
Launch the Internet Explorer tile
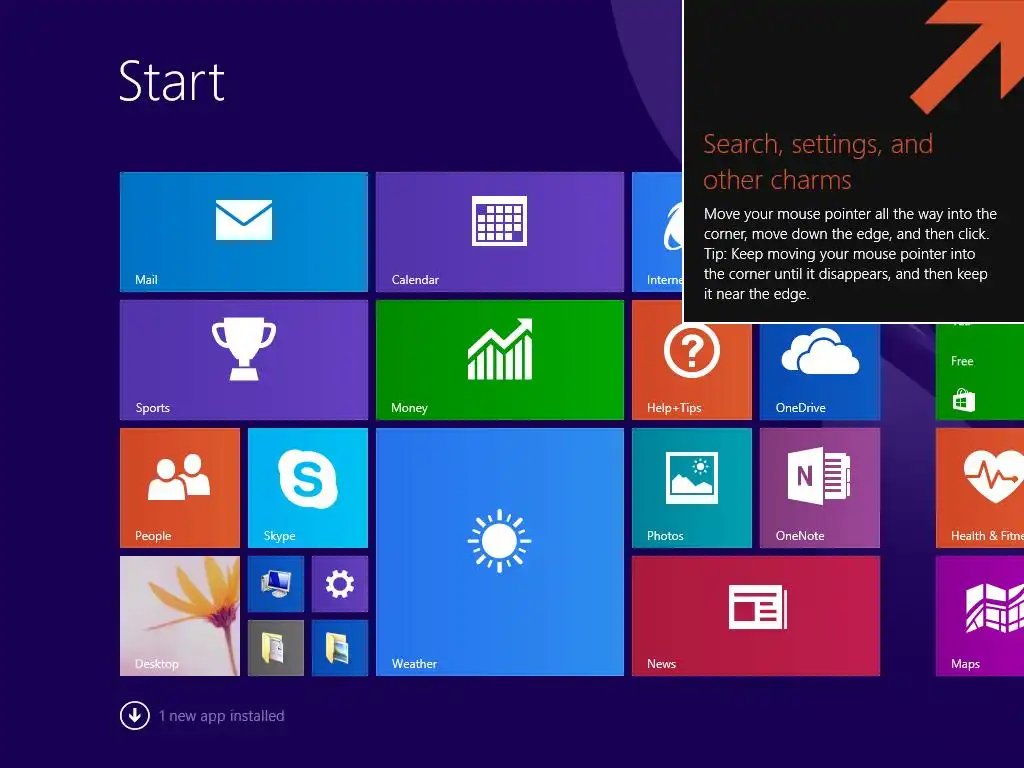tap(657, 232)
